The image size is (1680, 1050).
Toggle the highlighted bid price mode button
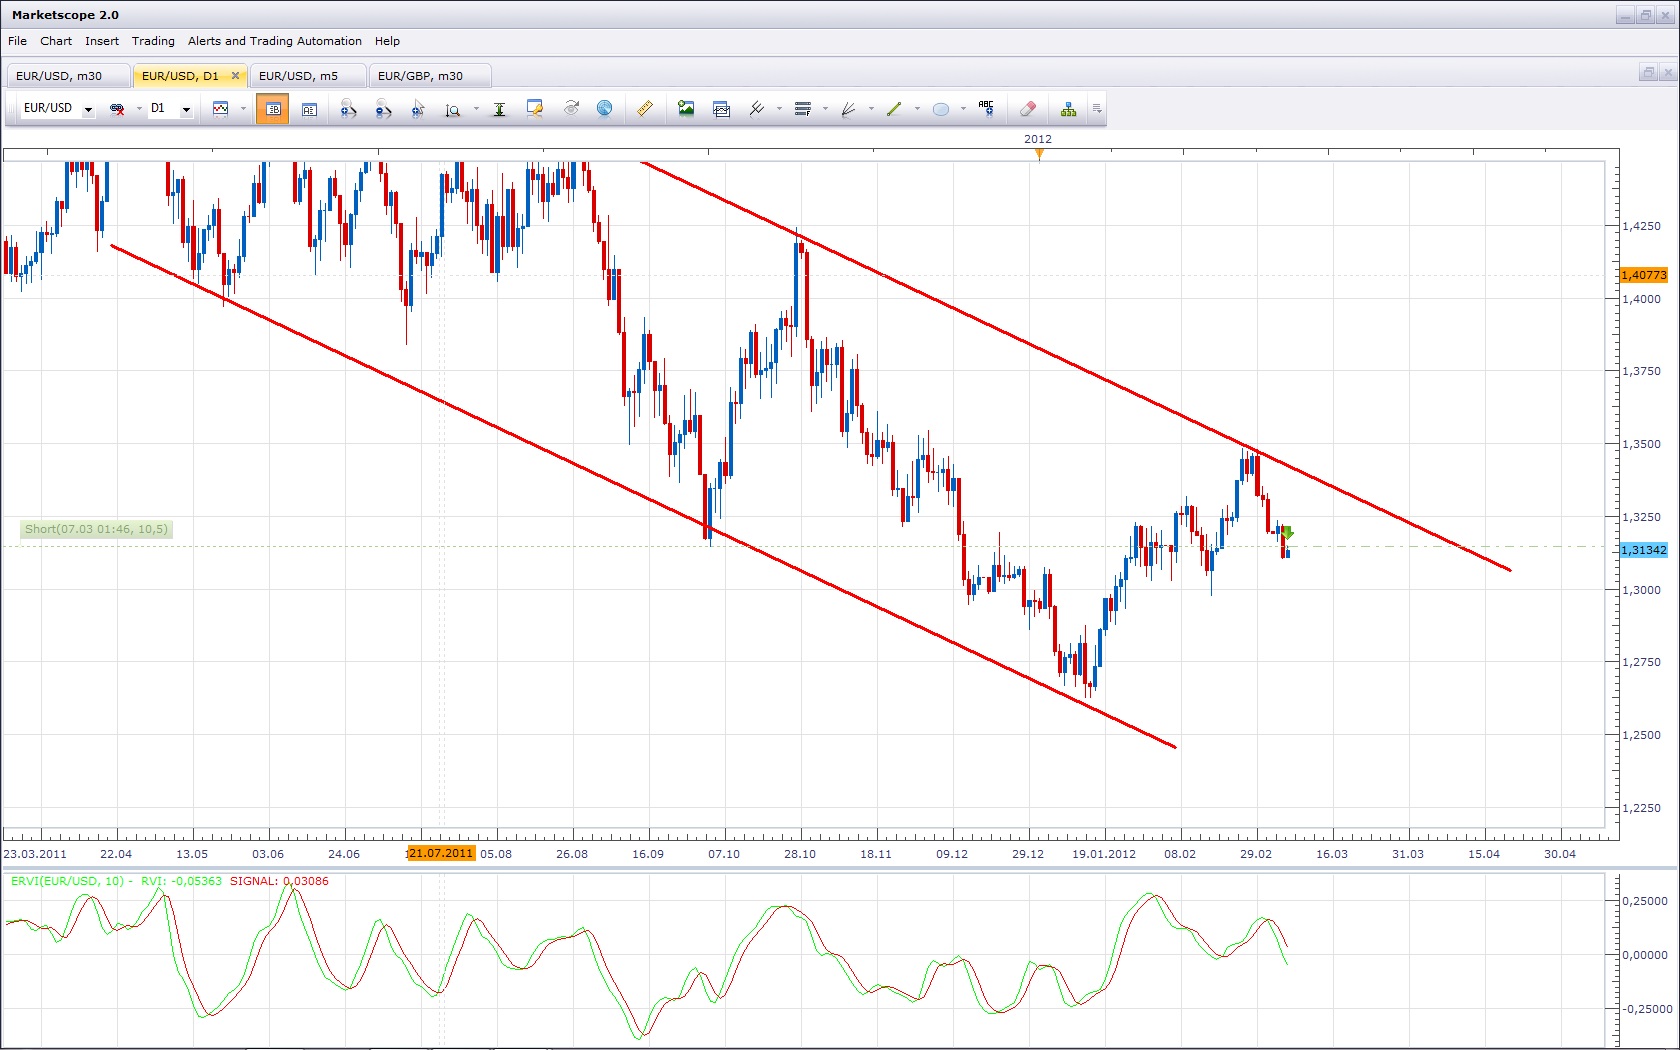click(x=272, y=109)
